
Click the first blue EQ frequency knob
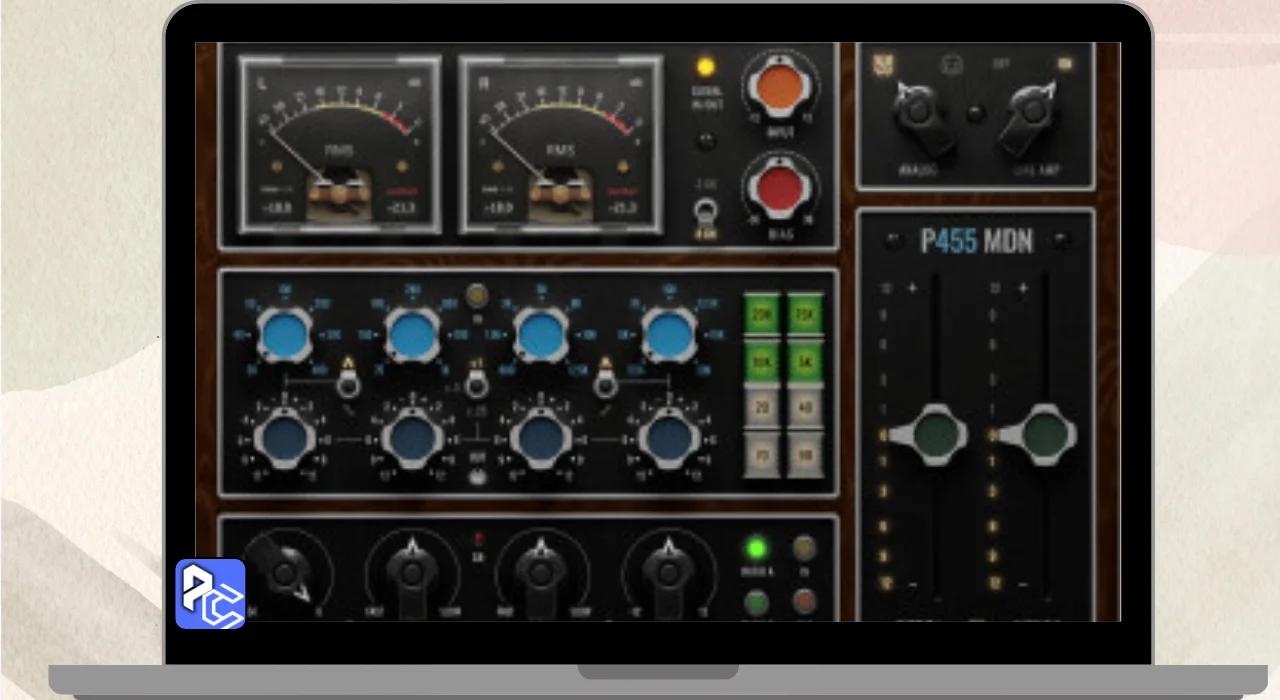point(285,335)
